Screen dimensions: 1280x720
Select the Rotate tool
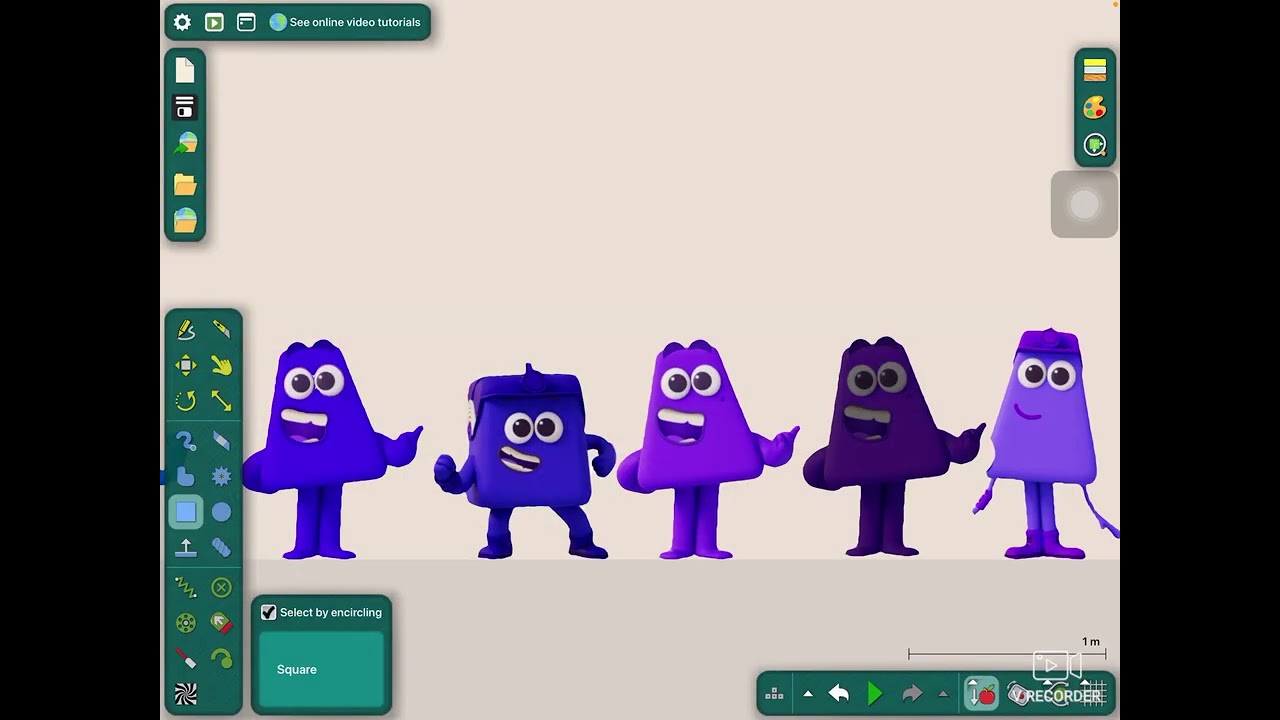pos(186,401)
